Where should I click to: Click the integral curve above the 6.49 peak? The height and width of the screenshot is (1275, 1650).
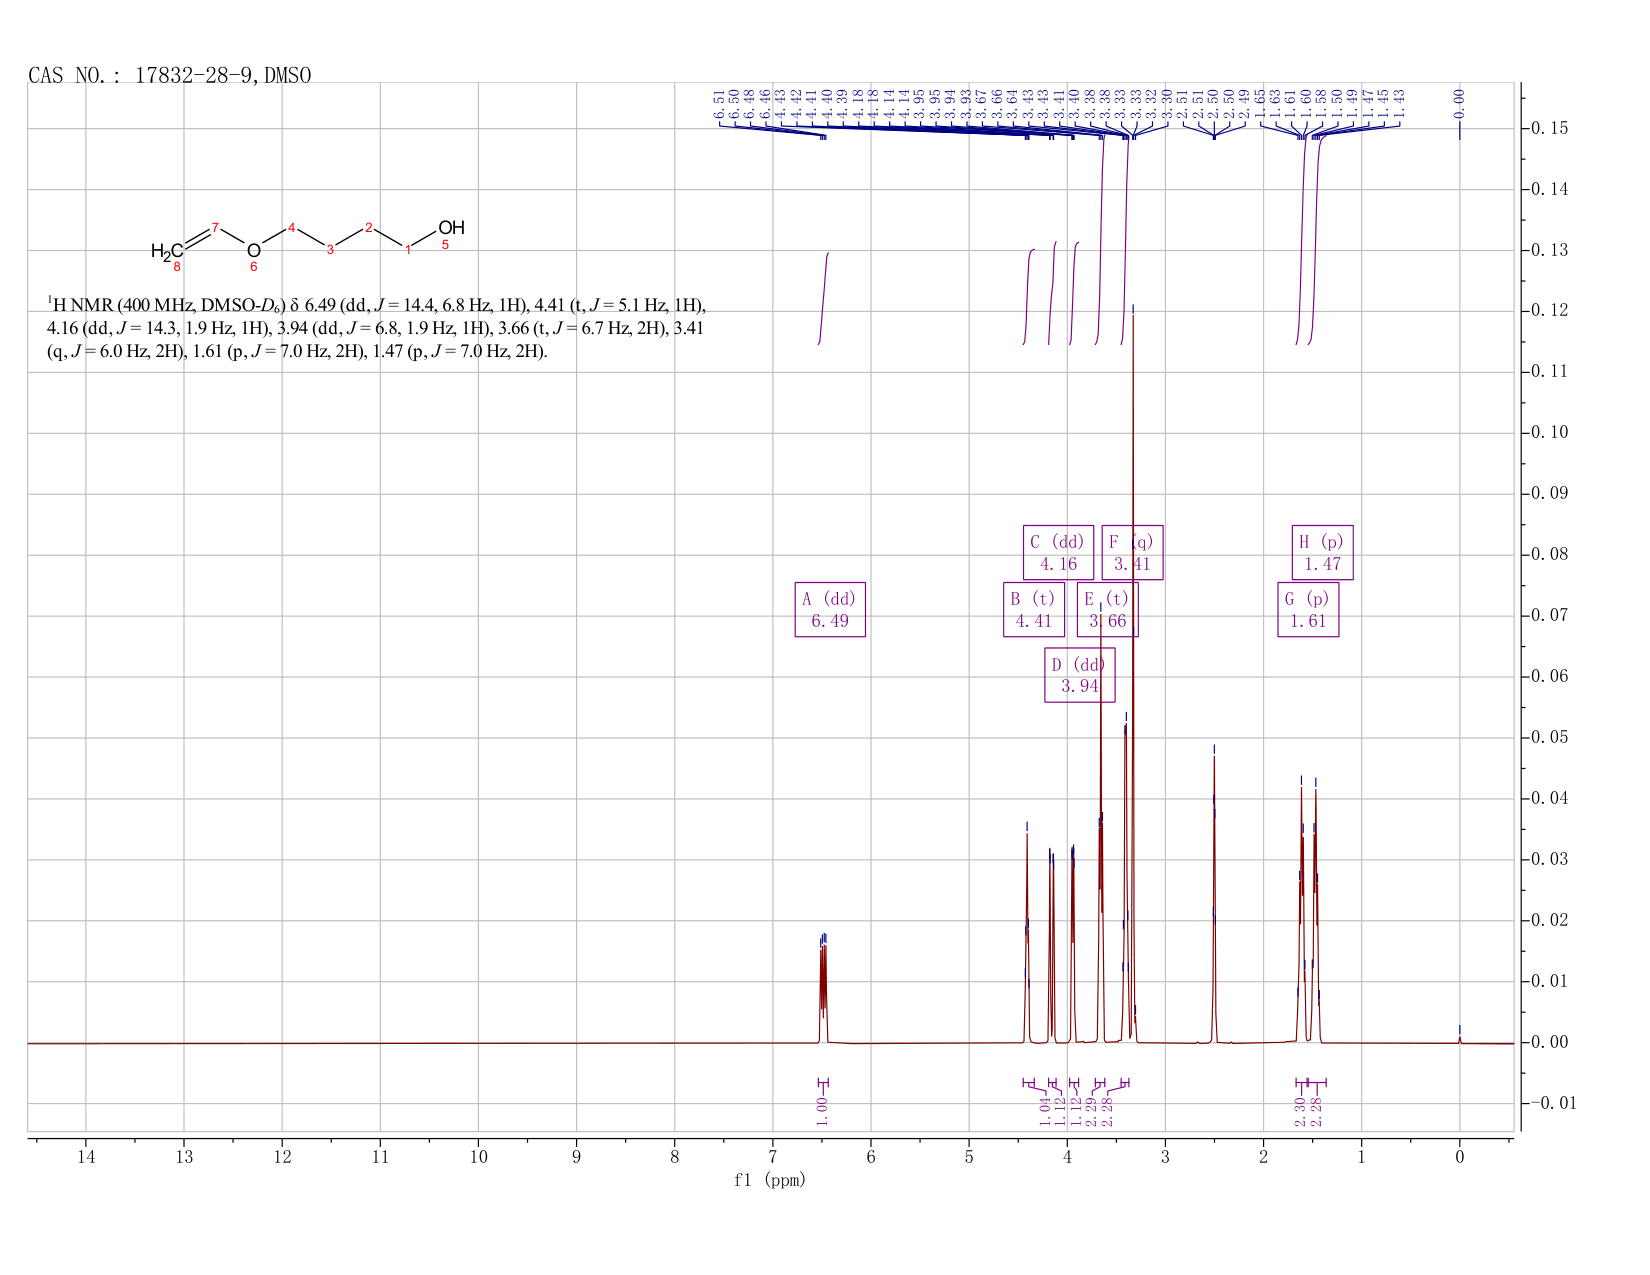pos(824,298)
